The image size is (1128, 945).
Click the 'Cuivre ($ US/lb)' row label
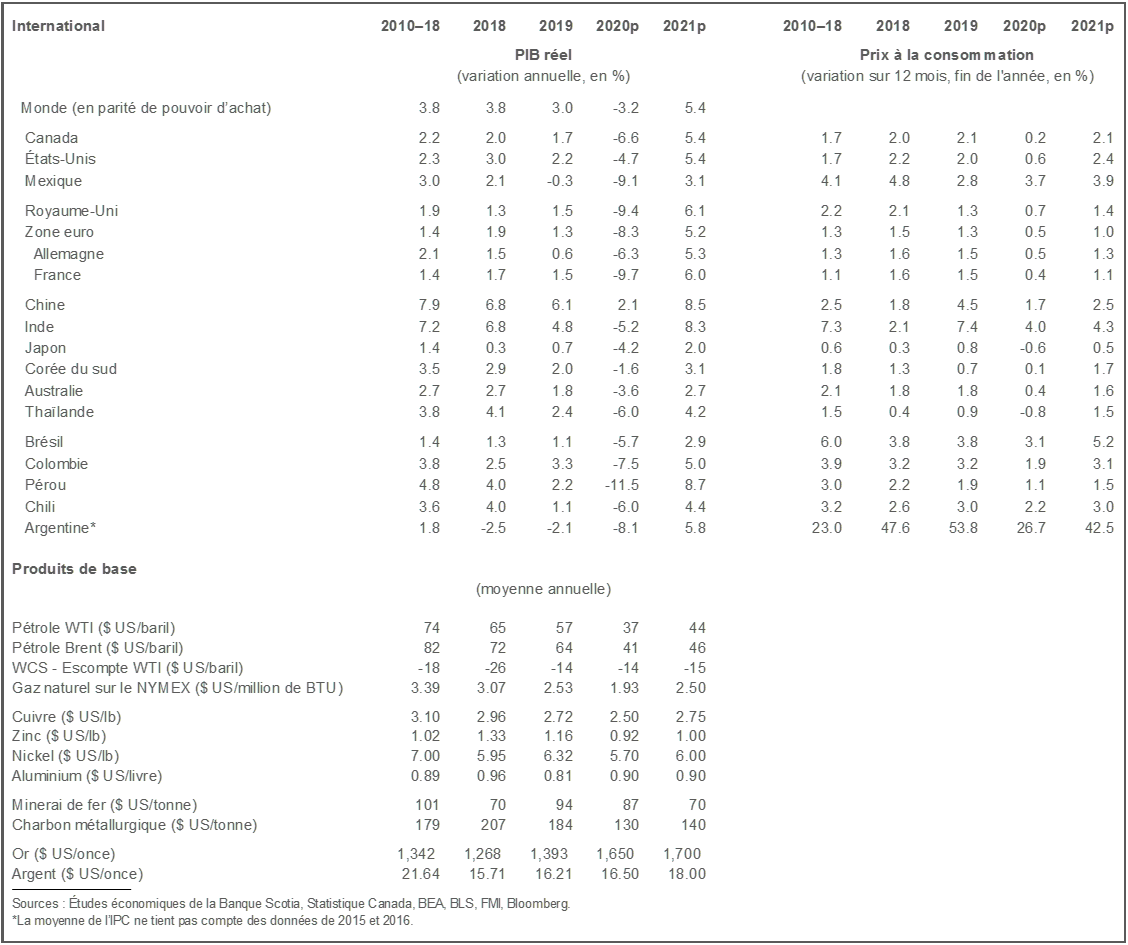67,717
